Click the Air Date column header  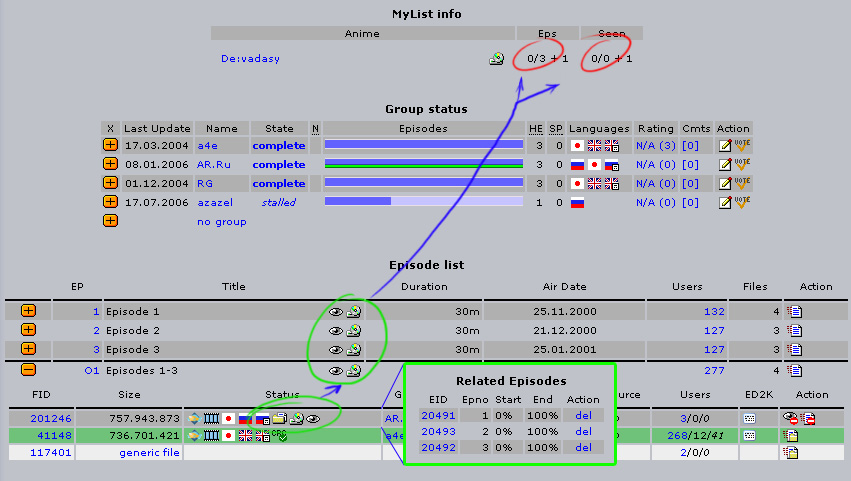pos(560,286)
